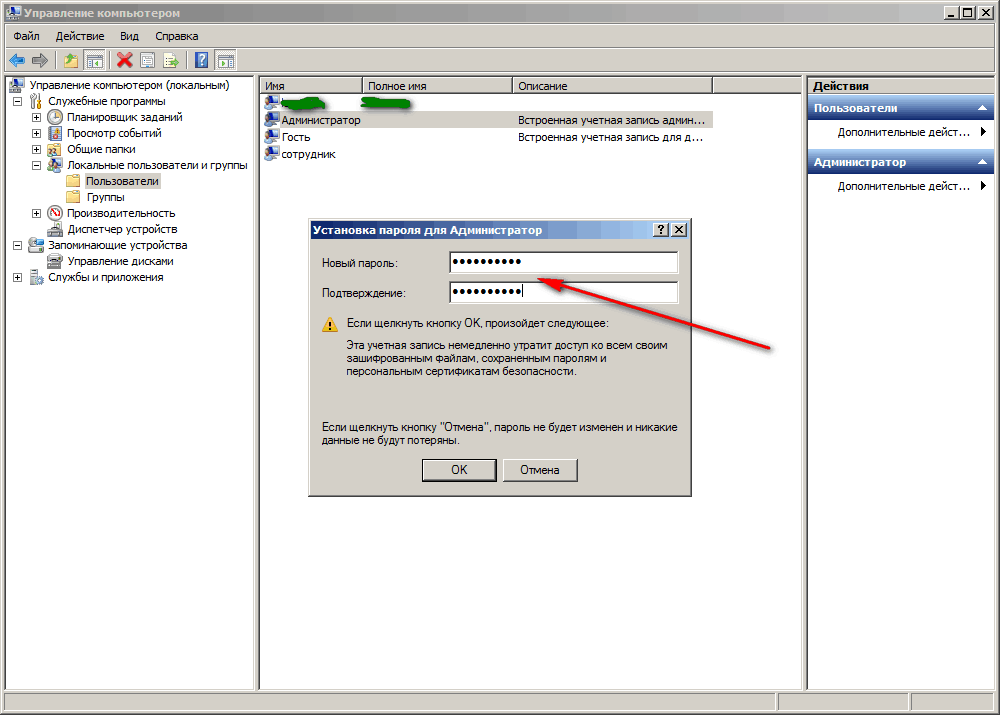
Task: Toggle the action pane toolbar icon
Action: 226,61
